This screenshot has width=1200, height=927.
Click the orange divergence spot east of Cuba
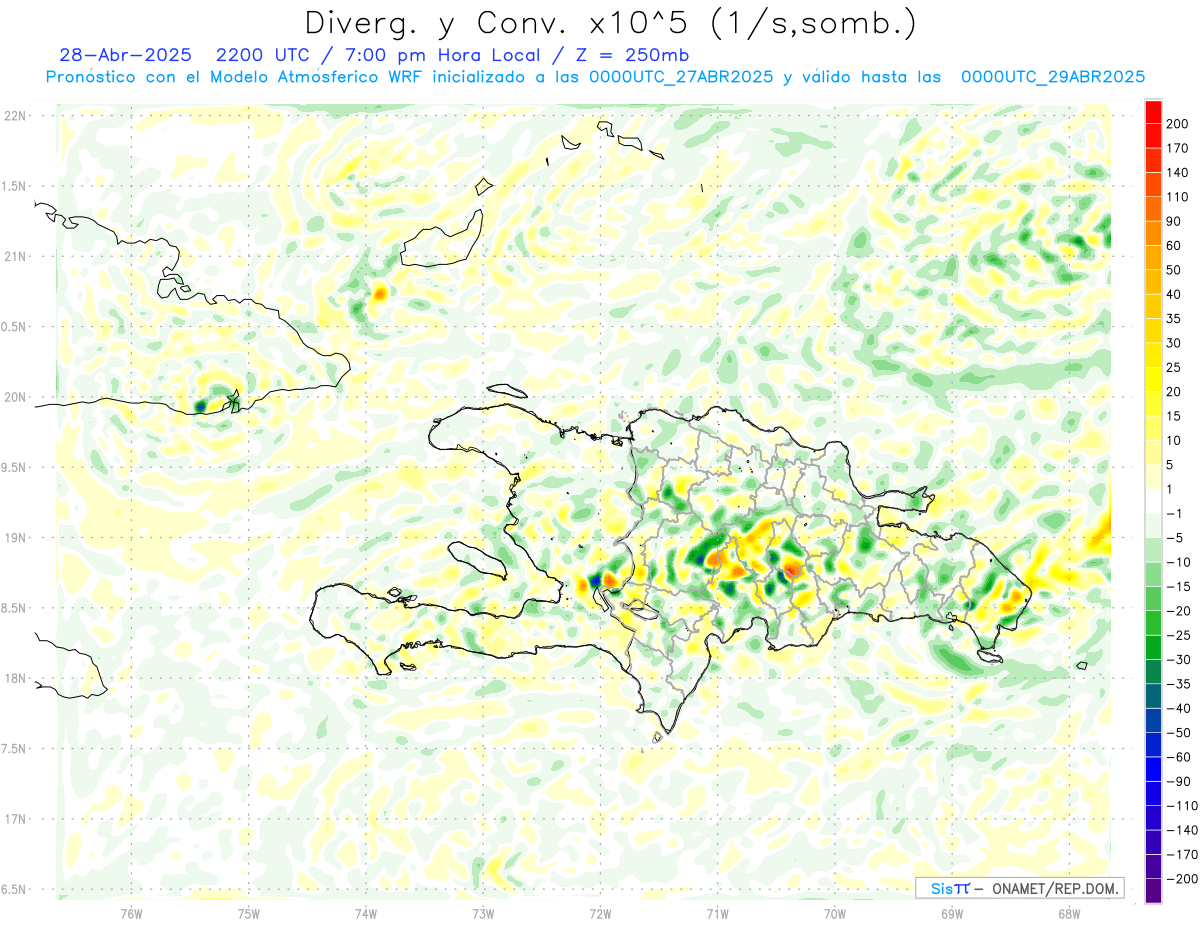[x=379, y=294]
